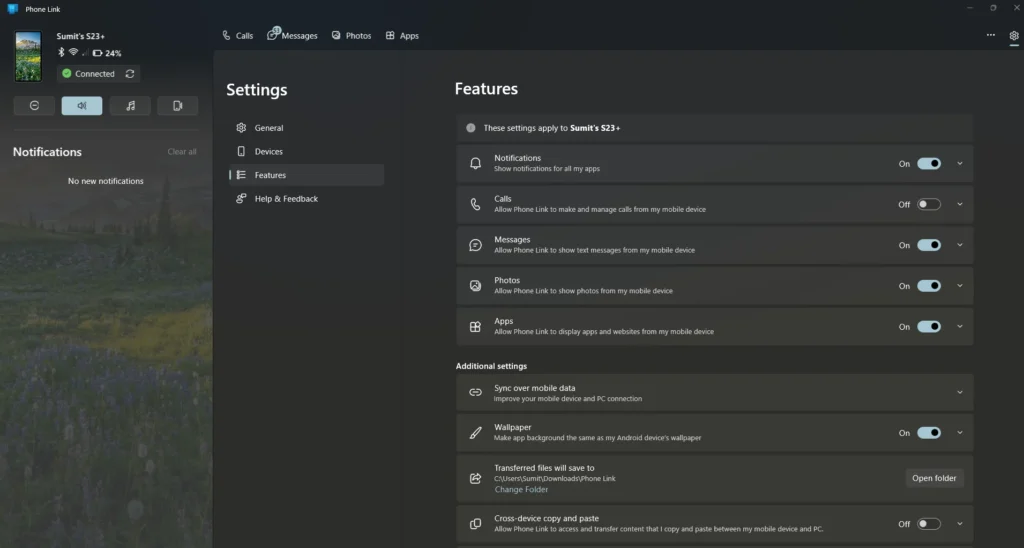Viewport: 1024px width, 548px height.
Task: Disable the Wallpaper toggle
Action: 929,432
